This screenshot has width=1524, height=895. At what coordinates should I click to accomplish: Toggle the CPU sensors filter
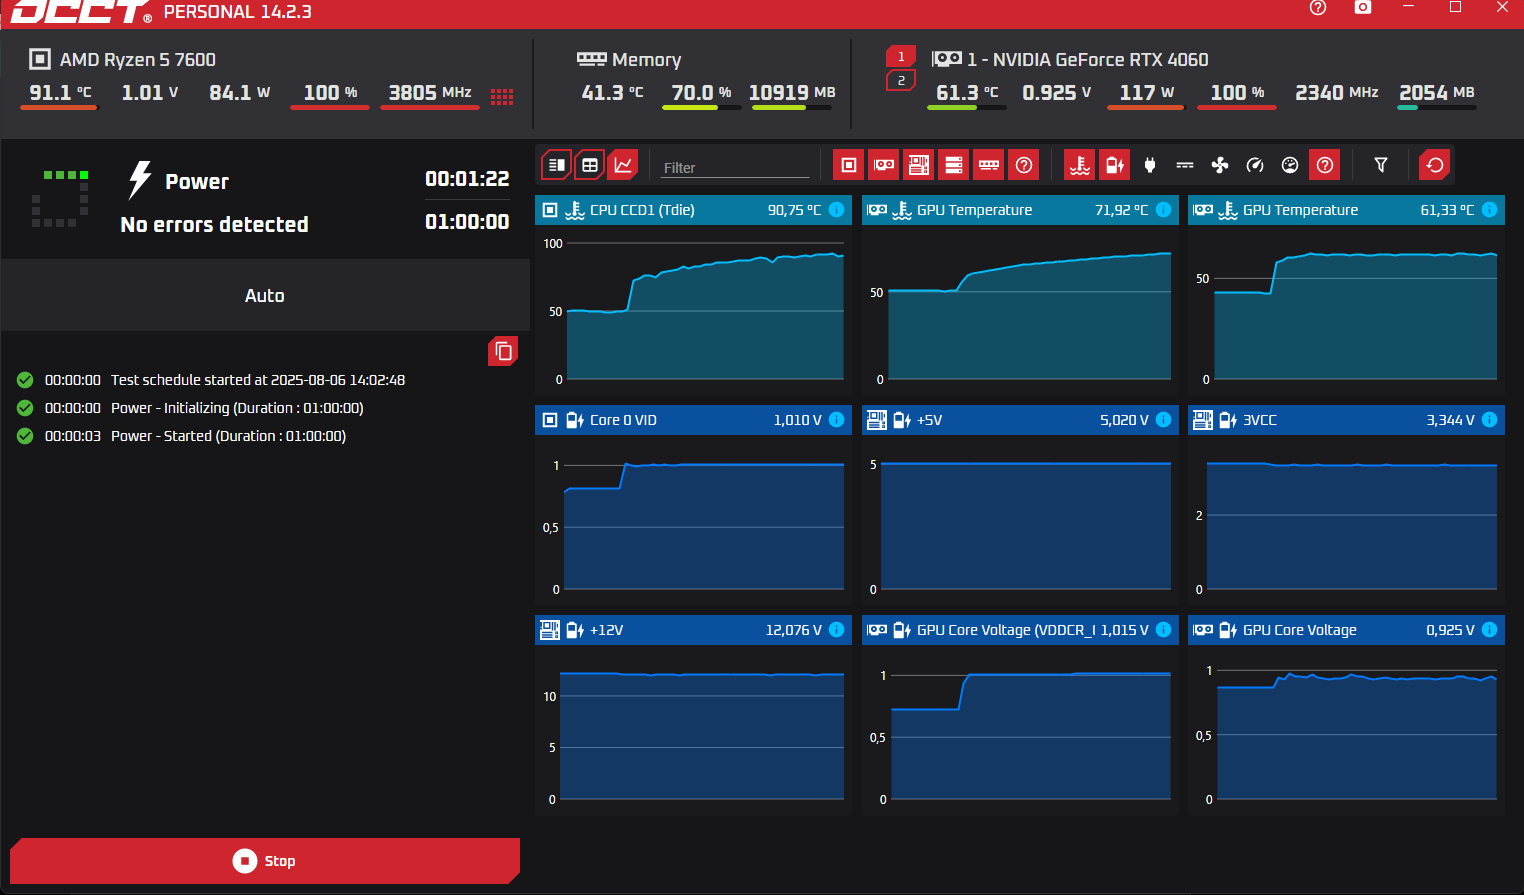(849, 165)
